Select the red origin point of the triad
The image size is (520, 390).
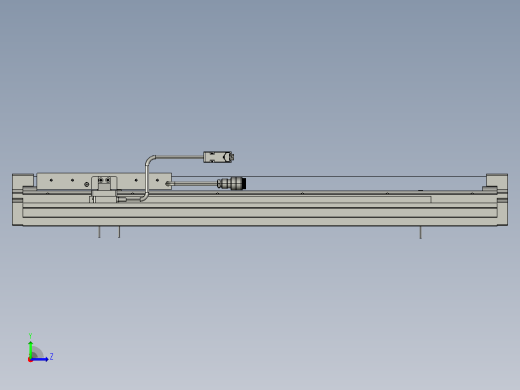point(30,360)
